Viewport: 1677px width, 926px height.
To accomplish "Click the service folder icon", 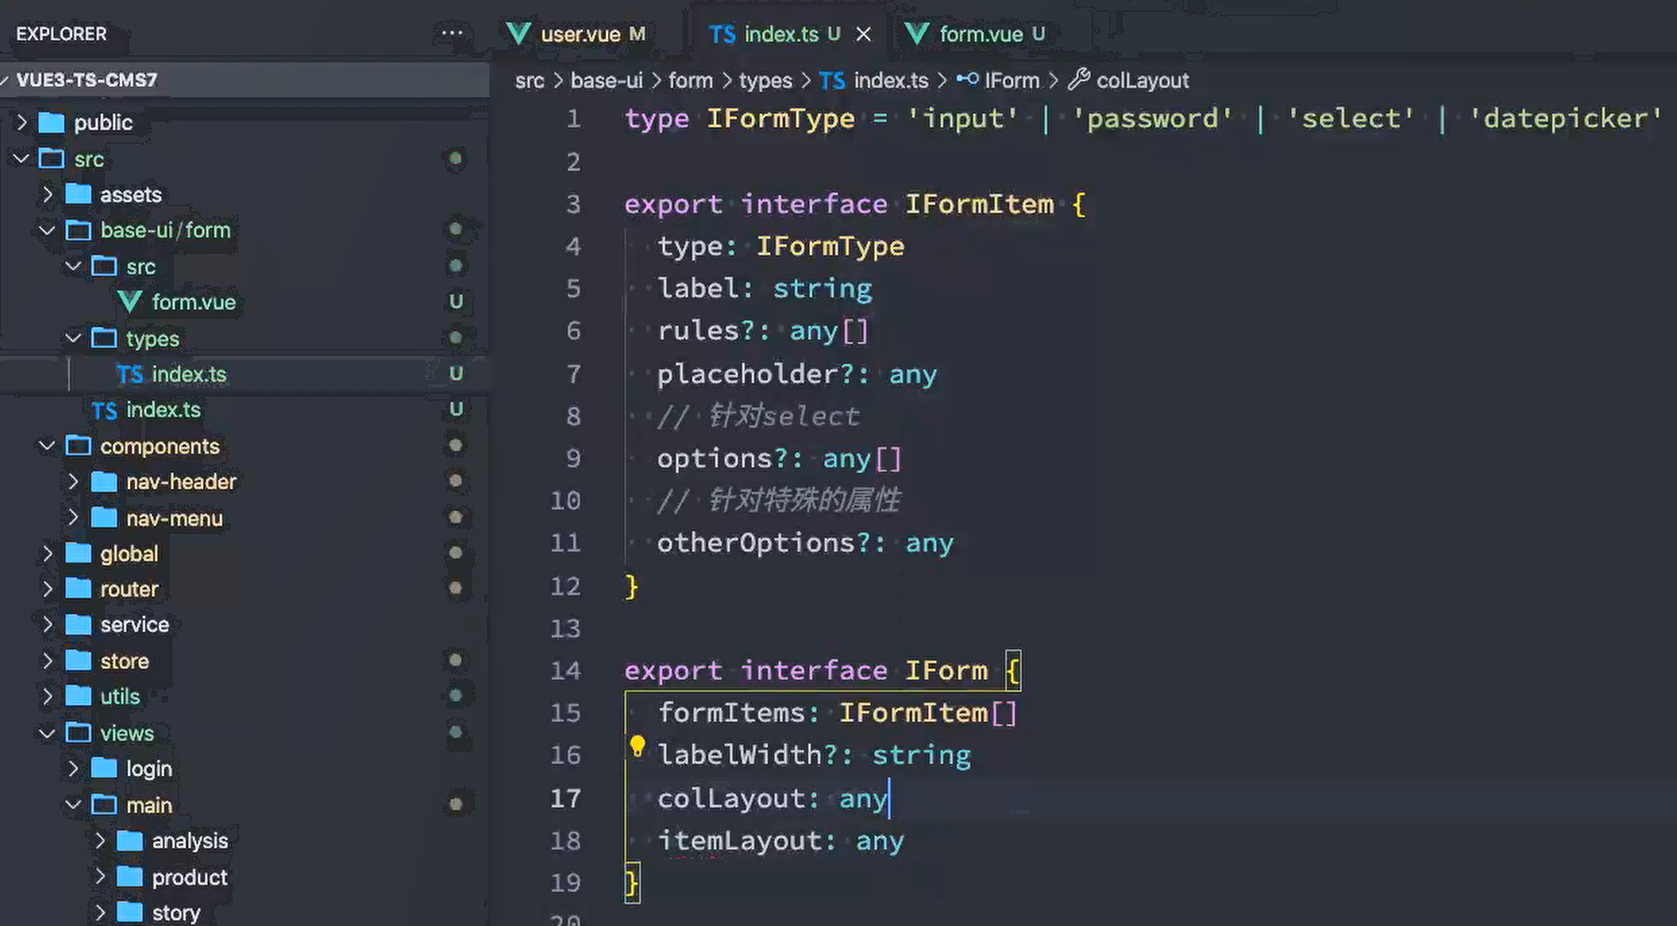I will (x=78, y=625).
